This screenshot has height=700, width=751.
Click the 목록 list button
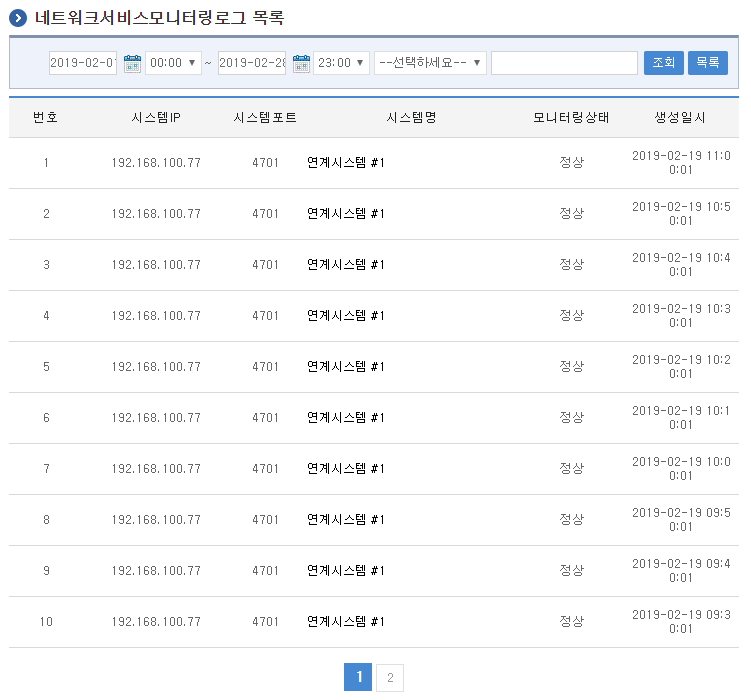(707, 63)
